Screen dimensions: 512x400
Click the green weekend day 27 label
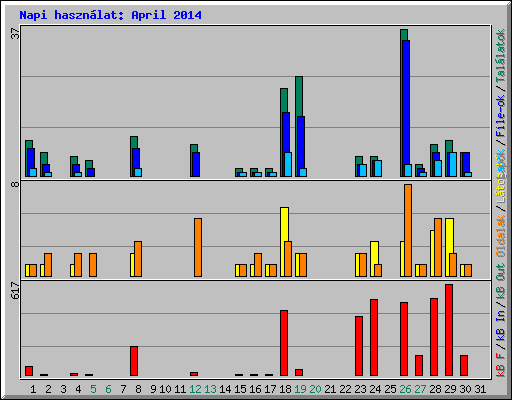(420, 389)
